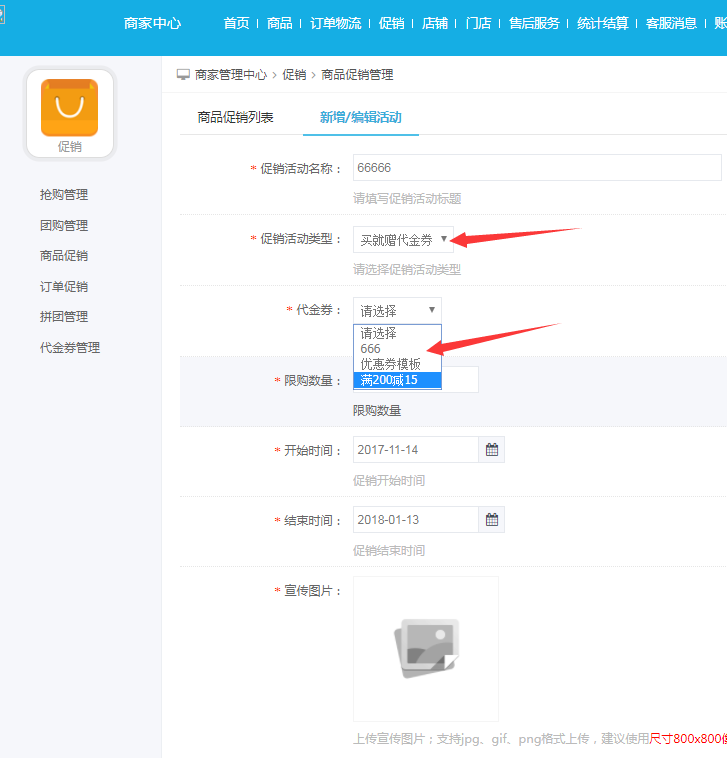Open 拼团管理 from the left menu
Image resolution: width=727 pixels, height=758 pixels.
[x=64, y=317]
